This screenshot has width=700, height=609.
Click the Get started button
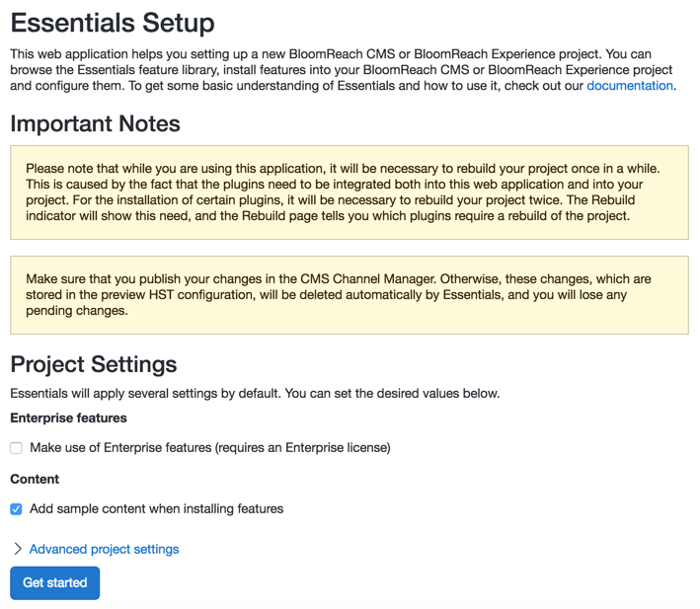tap(55, 583)
